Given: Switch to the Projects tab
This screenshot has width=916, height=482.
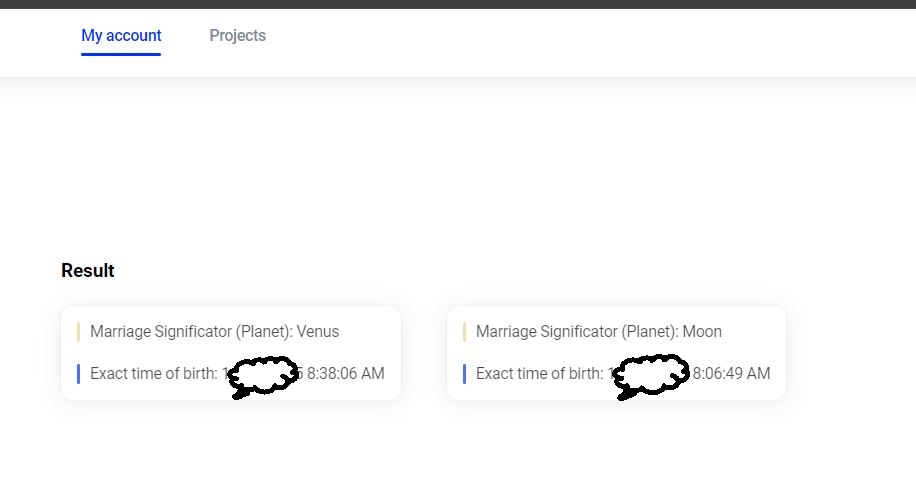Looking at the screenshot, I should coord(237,36).
